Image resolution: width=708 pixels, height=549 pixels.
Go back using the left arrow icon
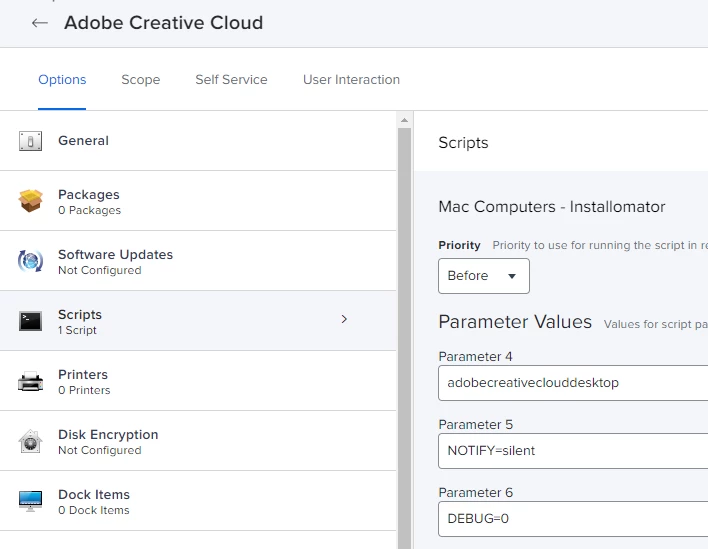click(40, 23)
